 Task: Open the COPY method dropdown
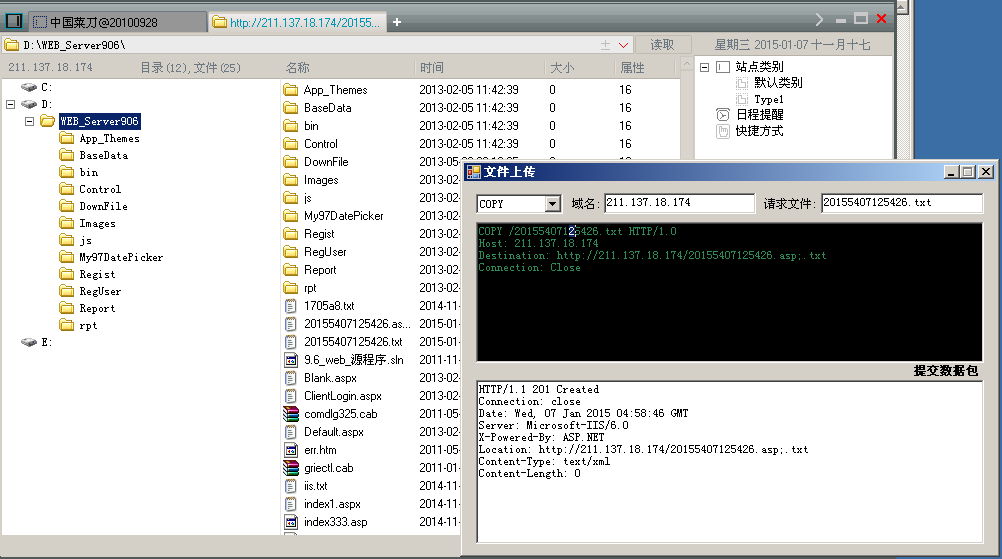[553, 204]
